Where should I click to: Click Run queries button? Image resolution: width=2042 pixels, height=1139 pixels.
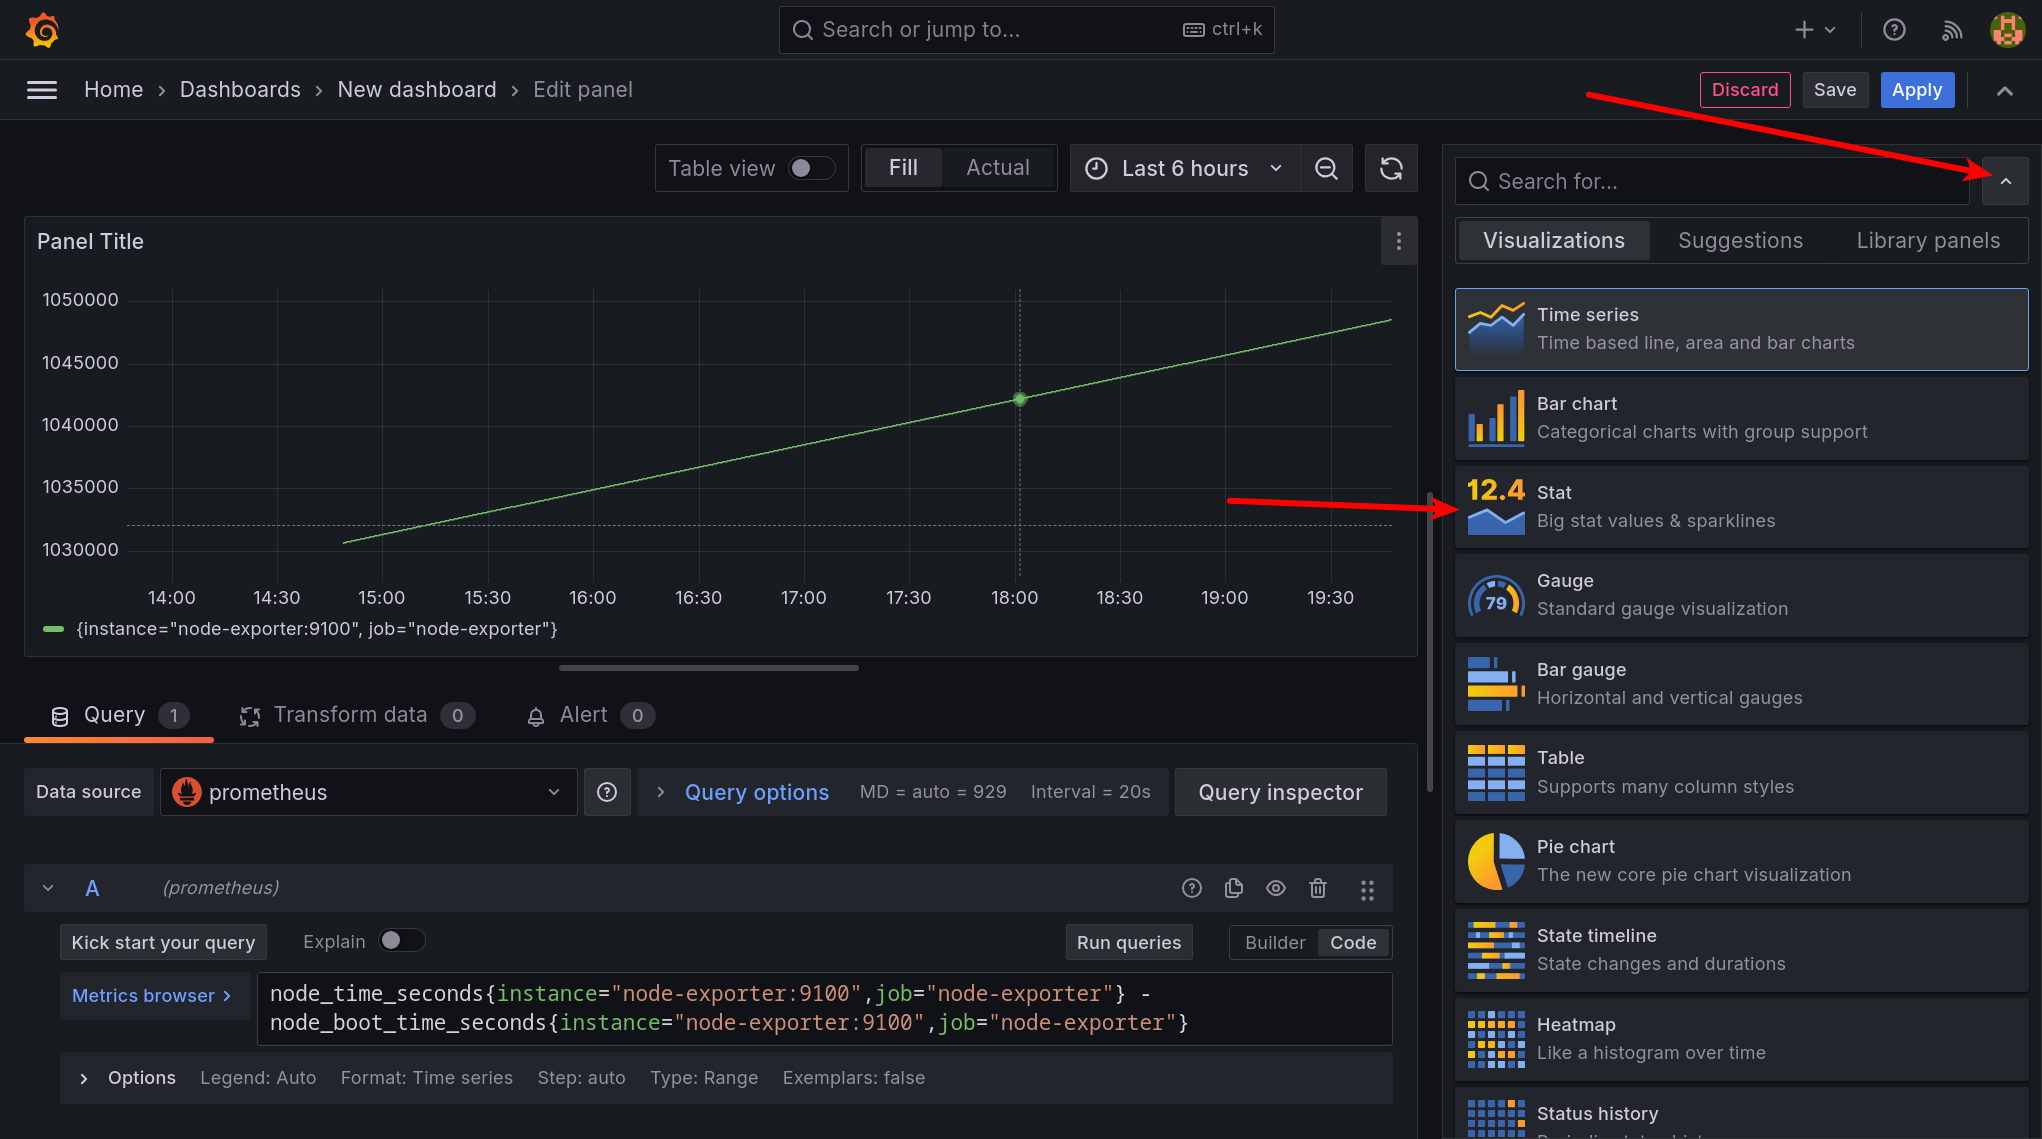(x=1129, y=943)
